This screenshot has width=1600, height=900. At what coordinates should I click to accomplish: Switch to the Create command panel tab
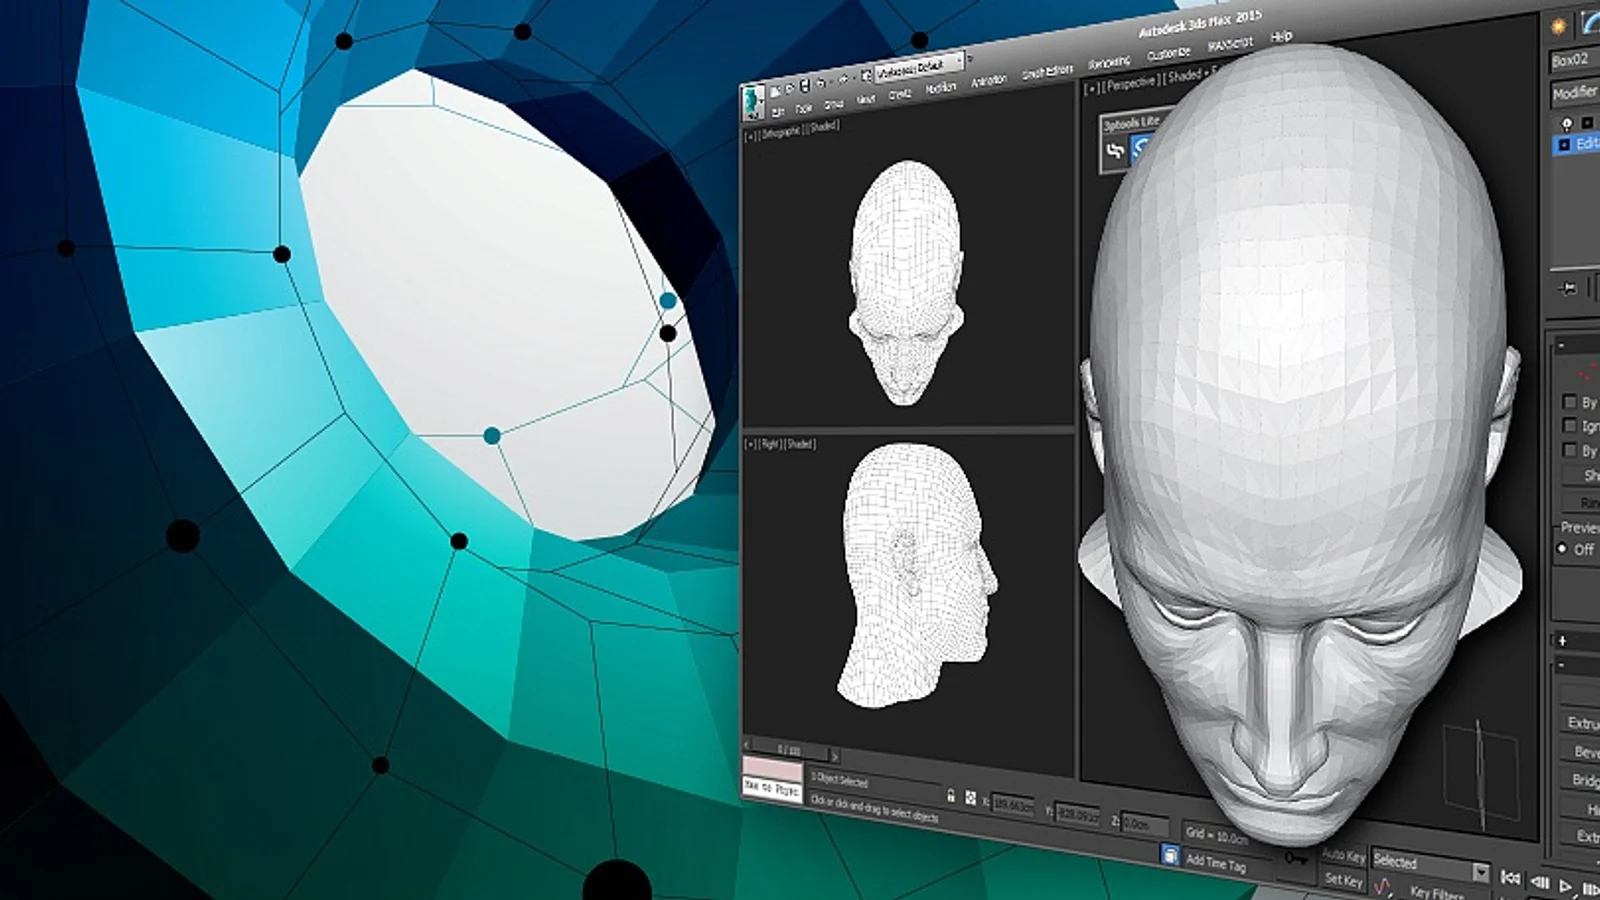1557,27
